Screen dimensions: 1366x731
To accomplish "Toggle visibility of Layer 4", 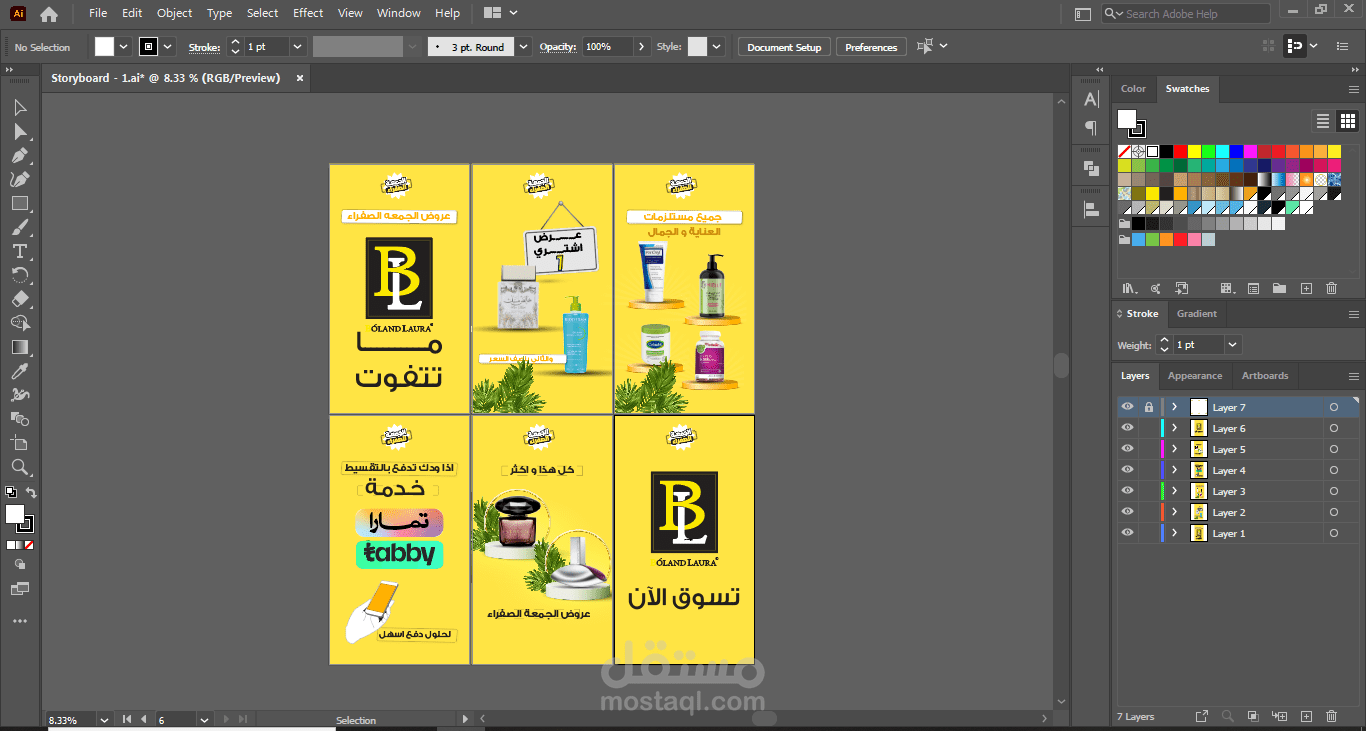I will [1127, 470].
